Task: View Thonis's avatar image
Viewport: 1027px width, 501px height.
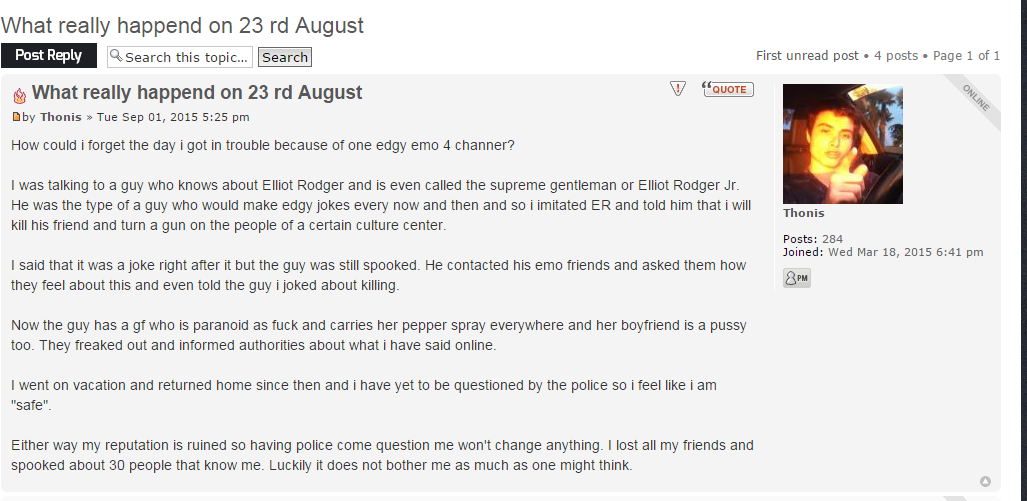Action: [x=843, y=144]
